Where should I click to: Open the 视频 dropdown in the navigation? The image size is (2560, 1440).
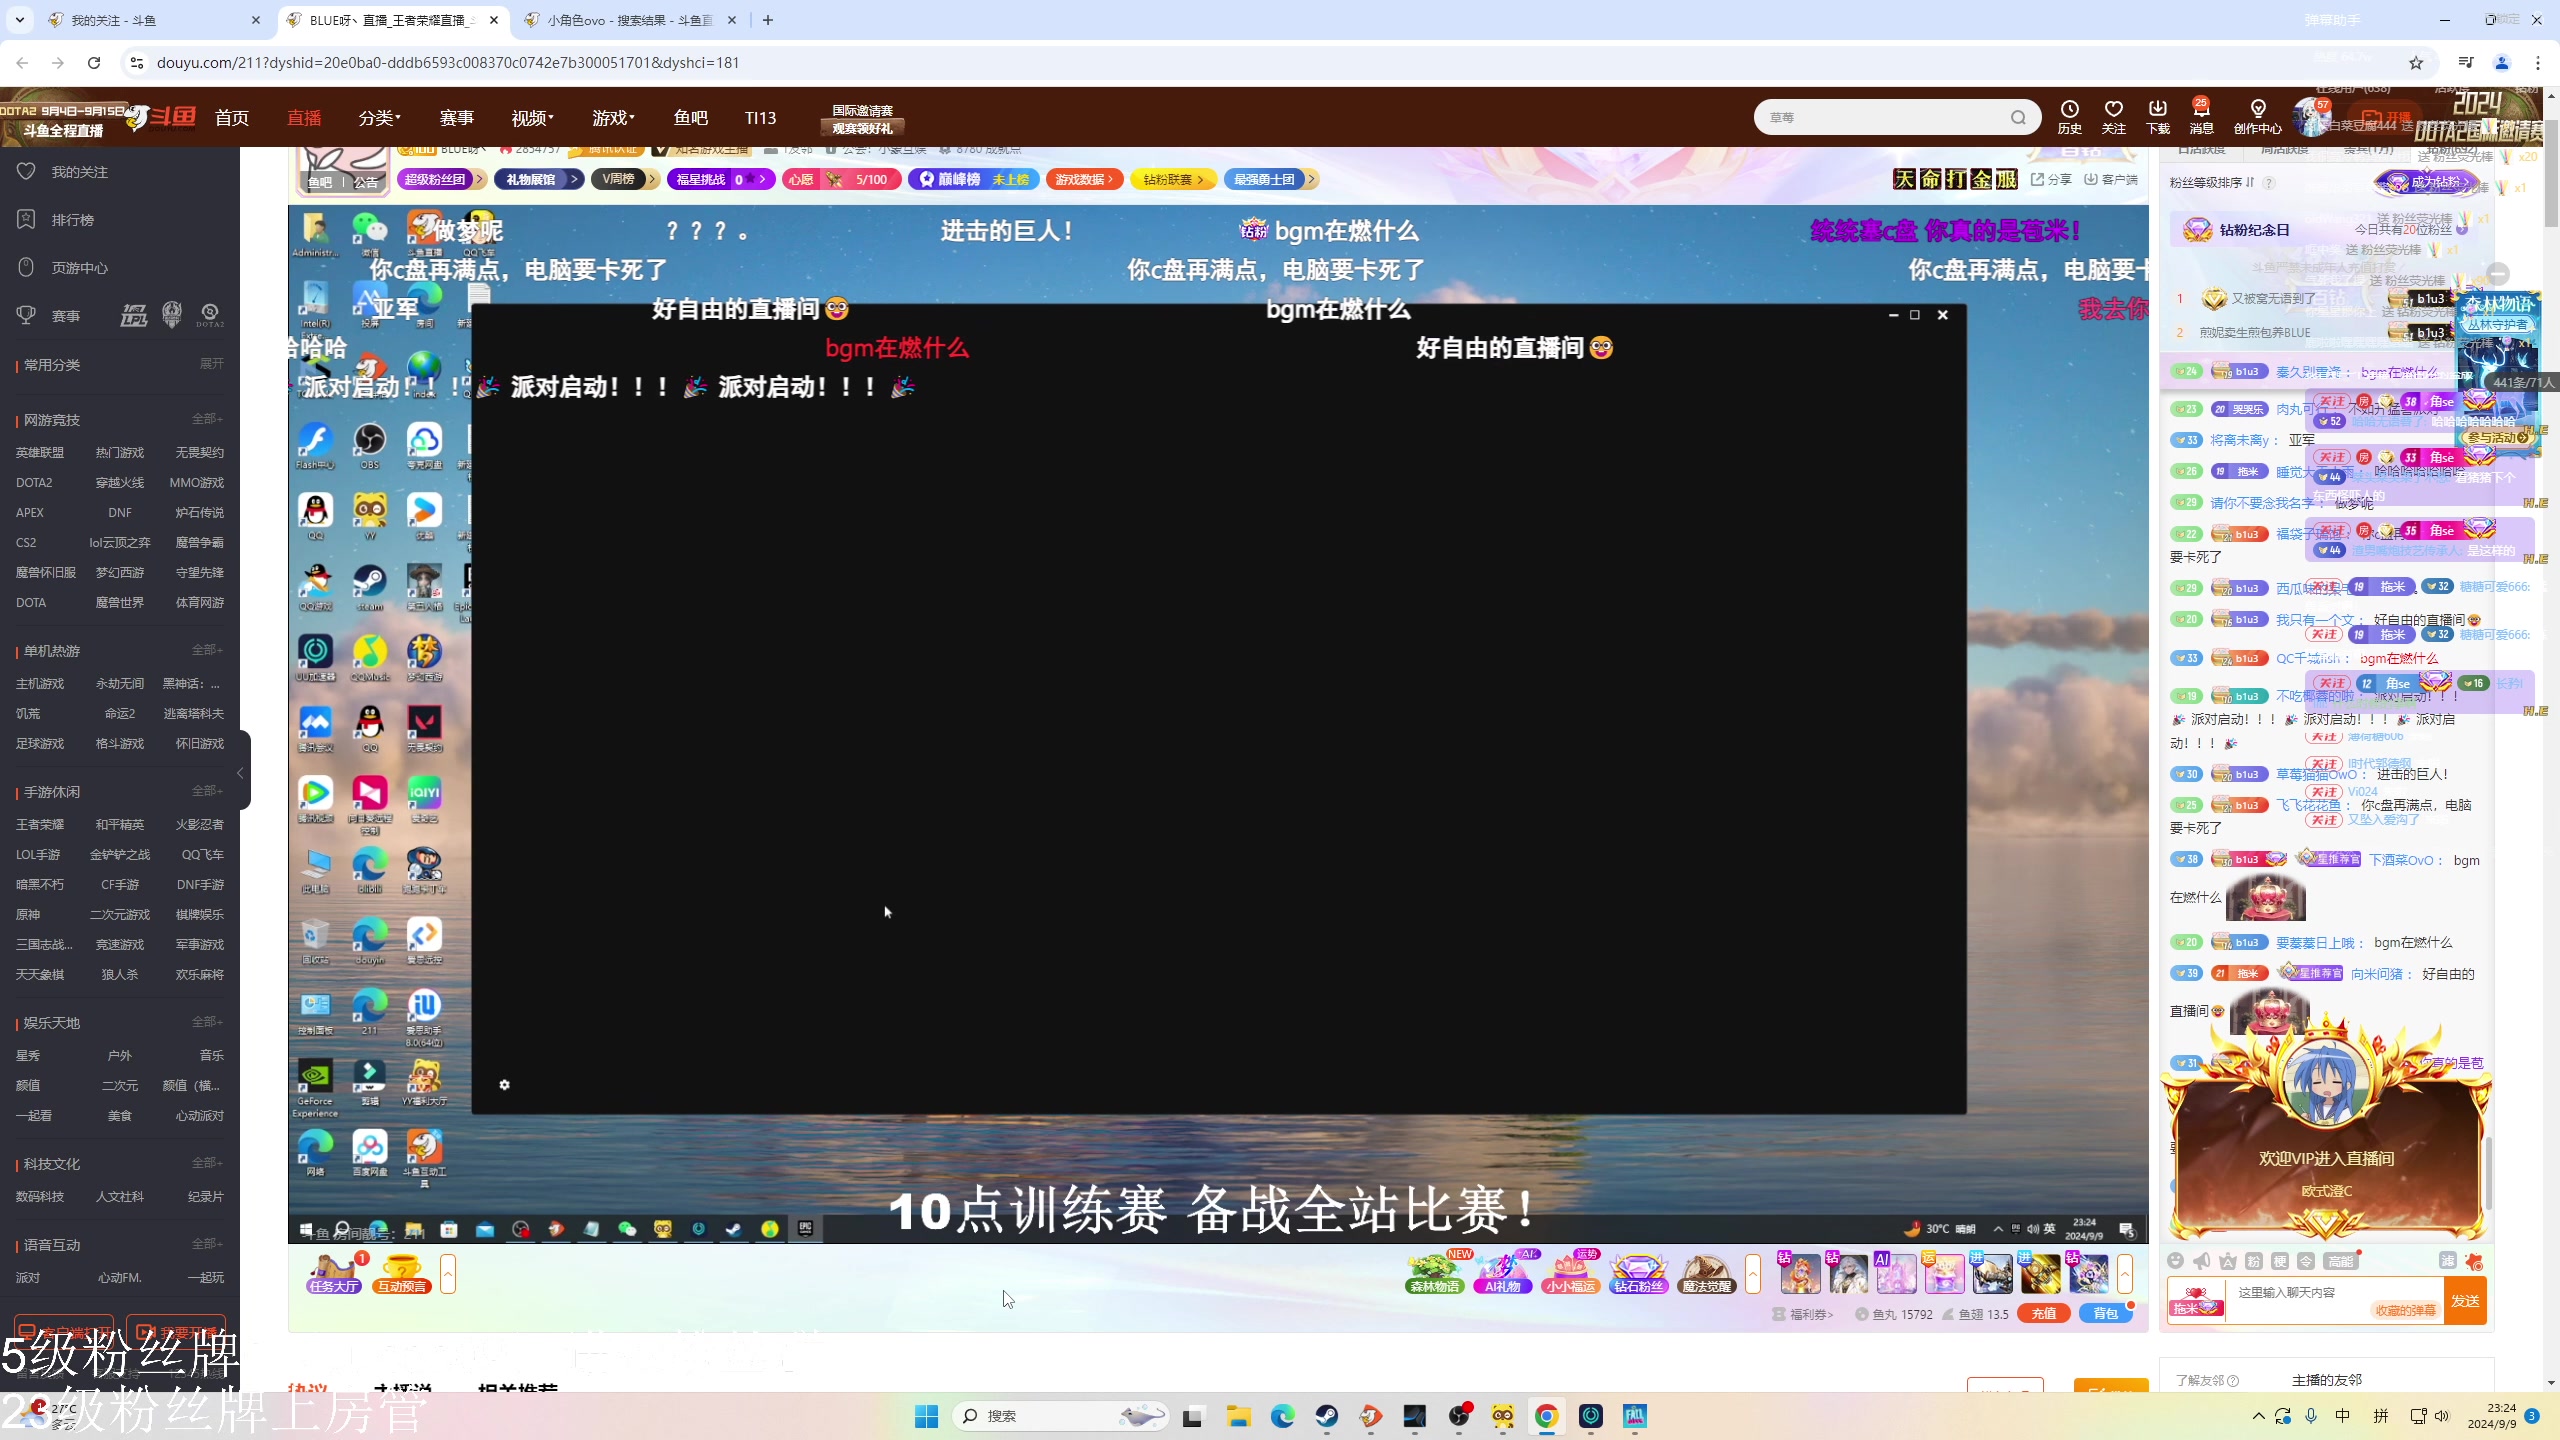[x=532, y=118]
